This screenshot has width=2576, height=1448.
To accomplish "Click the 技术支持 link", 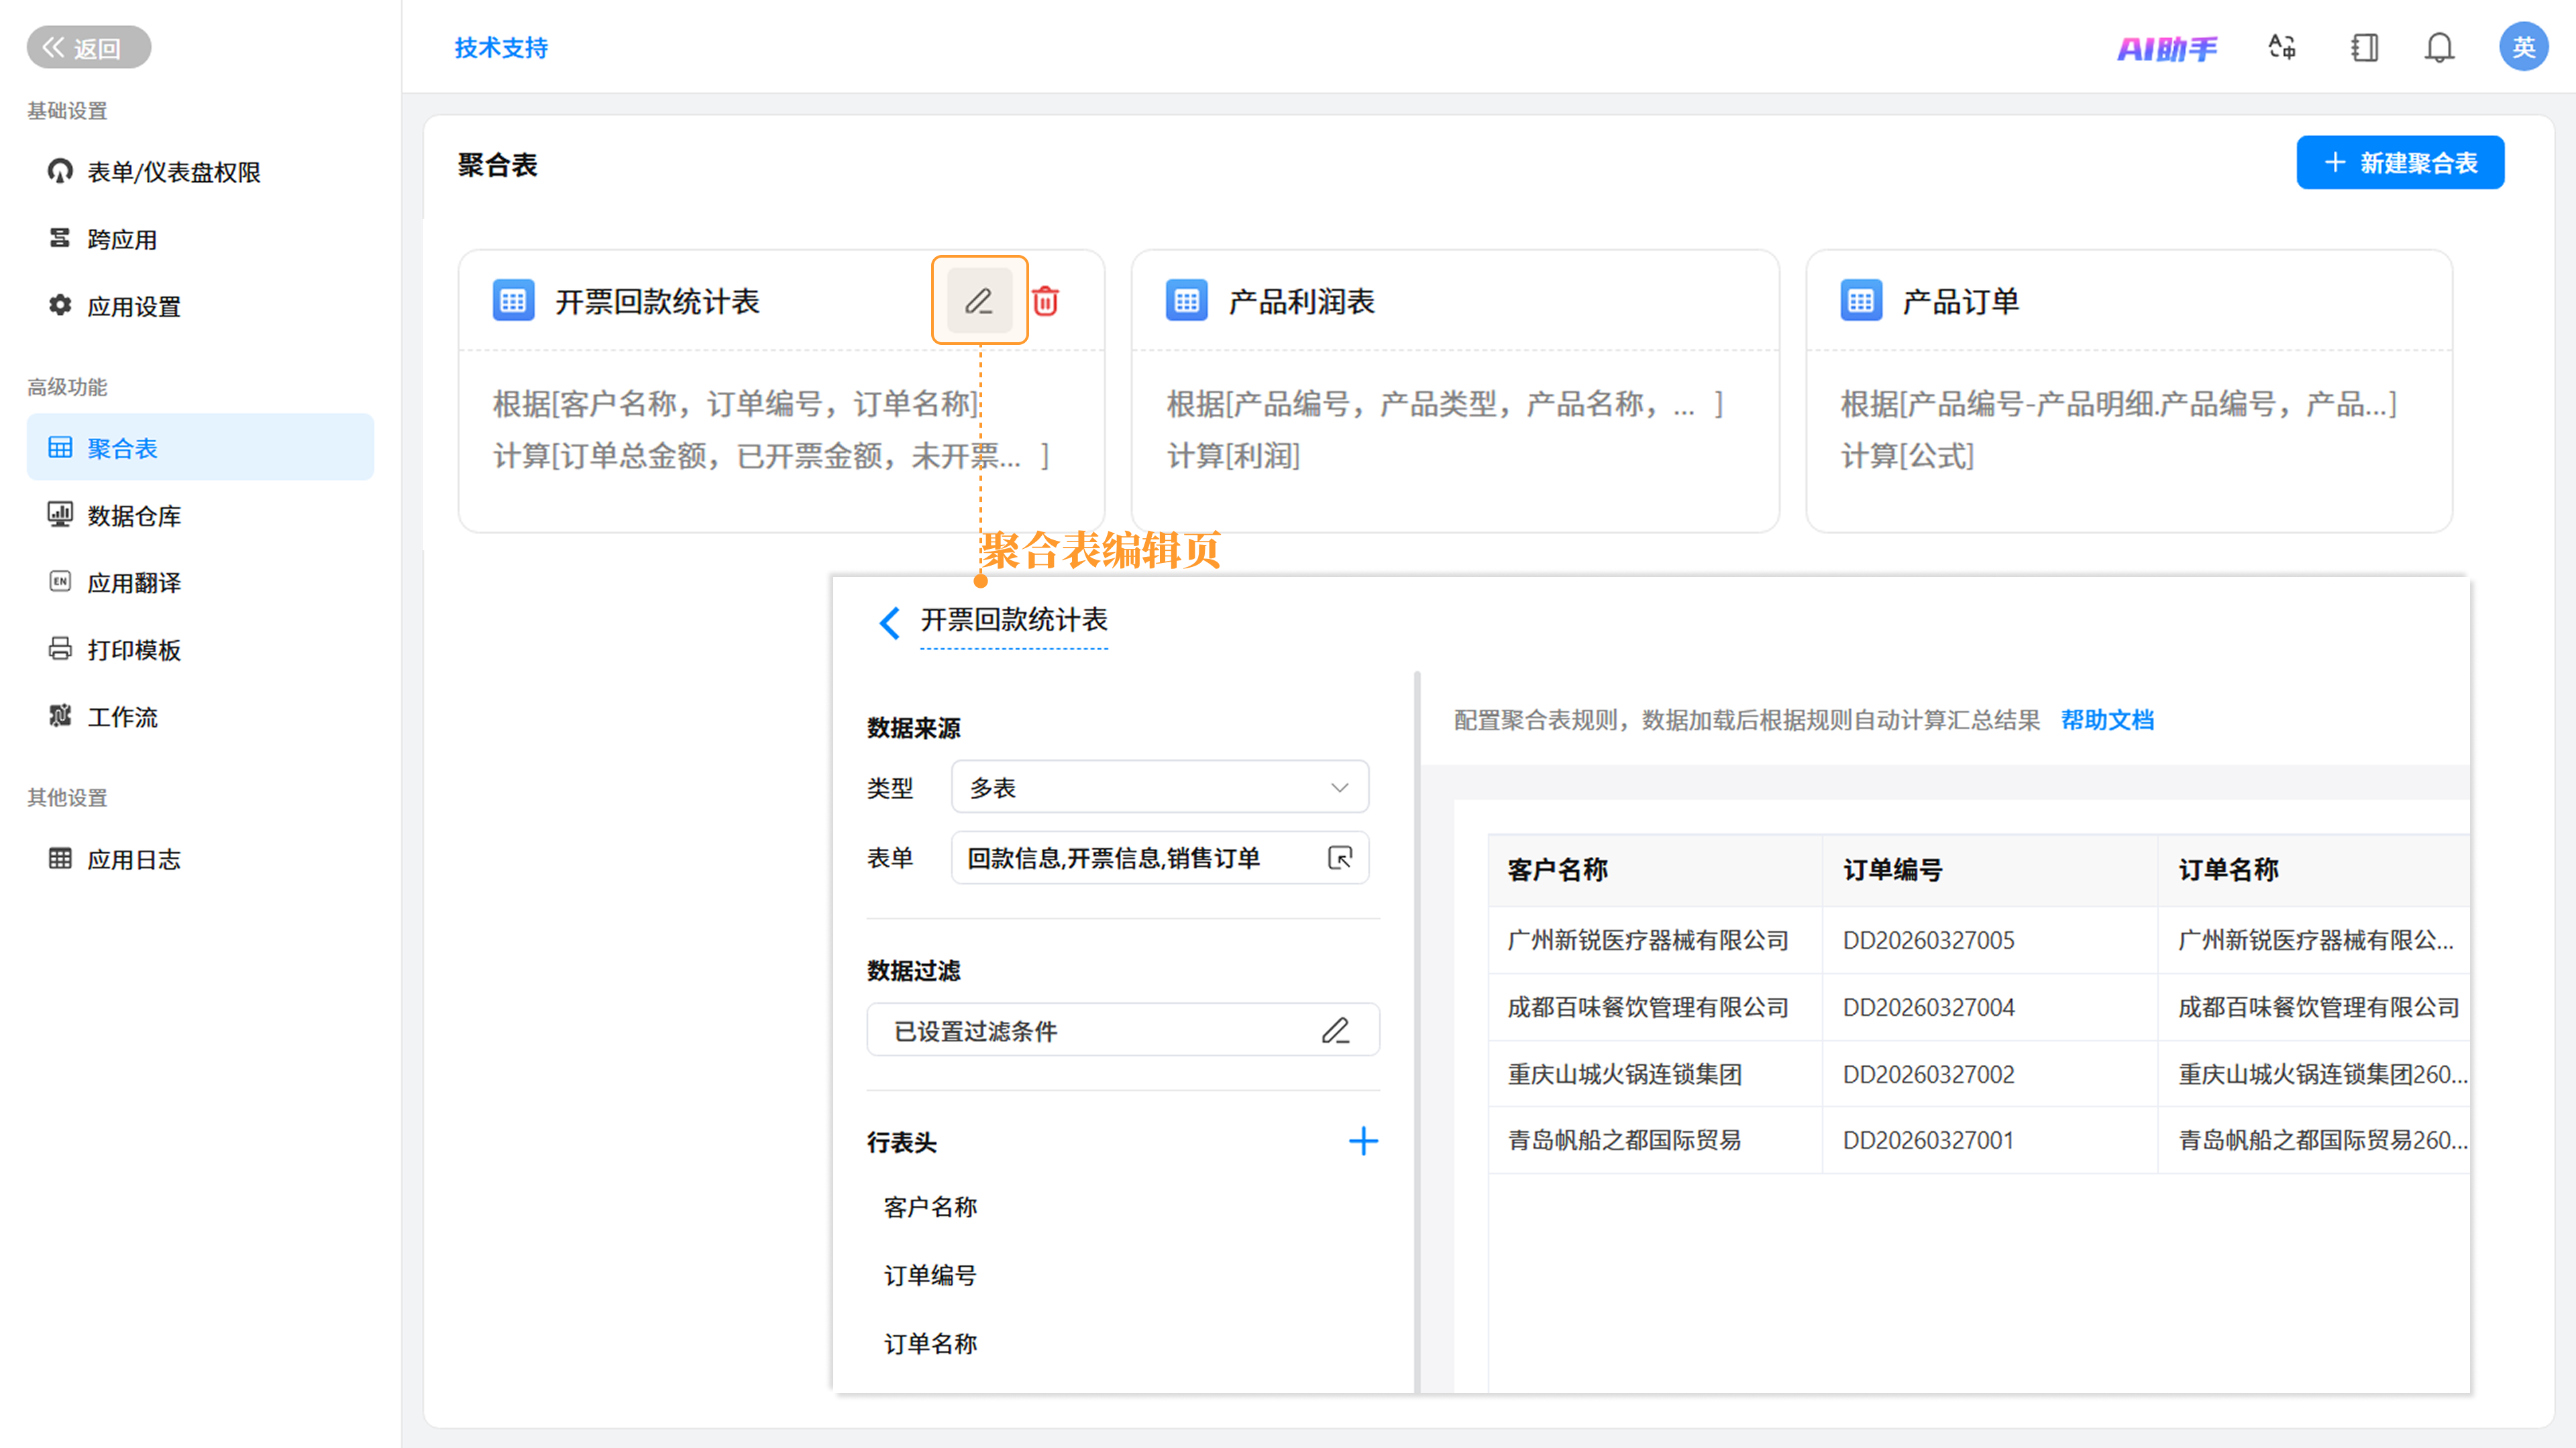I will click(x=501, y=47).
